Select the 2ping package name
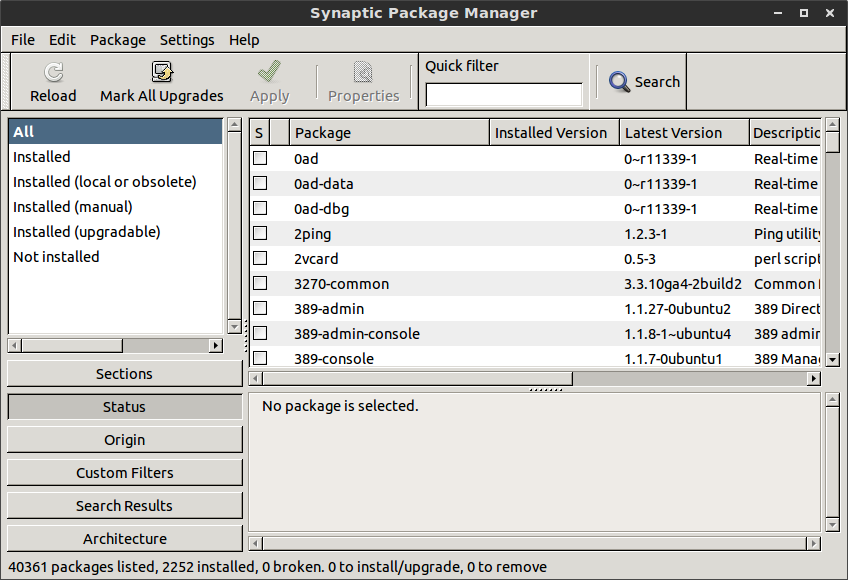848x580 pixels. [x=313, y=234]
